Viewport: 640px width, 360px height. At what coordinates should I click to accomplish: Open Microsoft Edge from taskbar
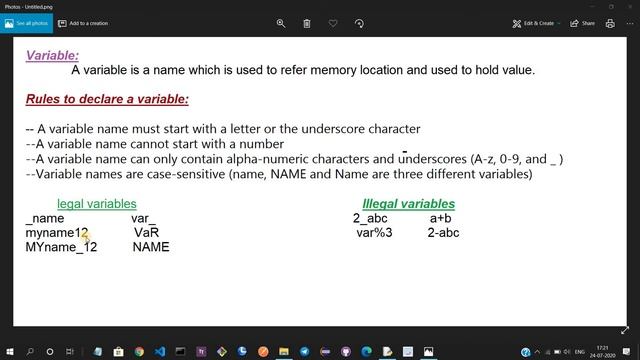(x=367, y=351)
